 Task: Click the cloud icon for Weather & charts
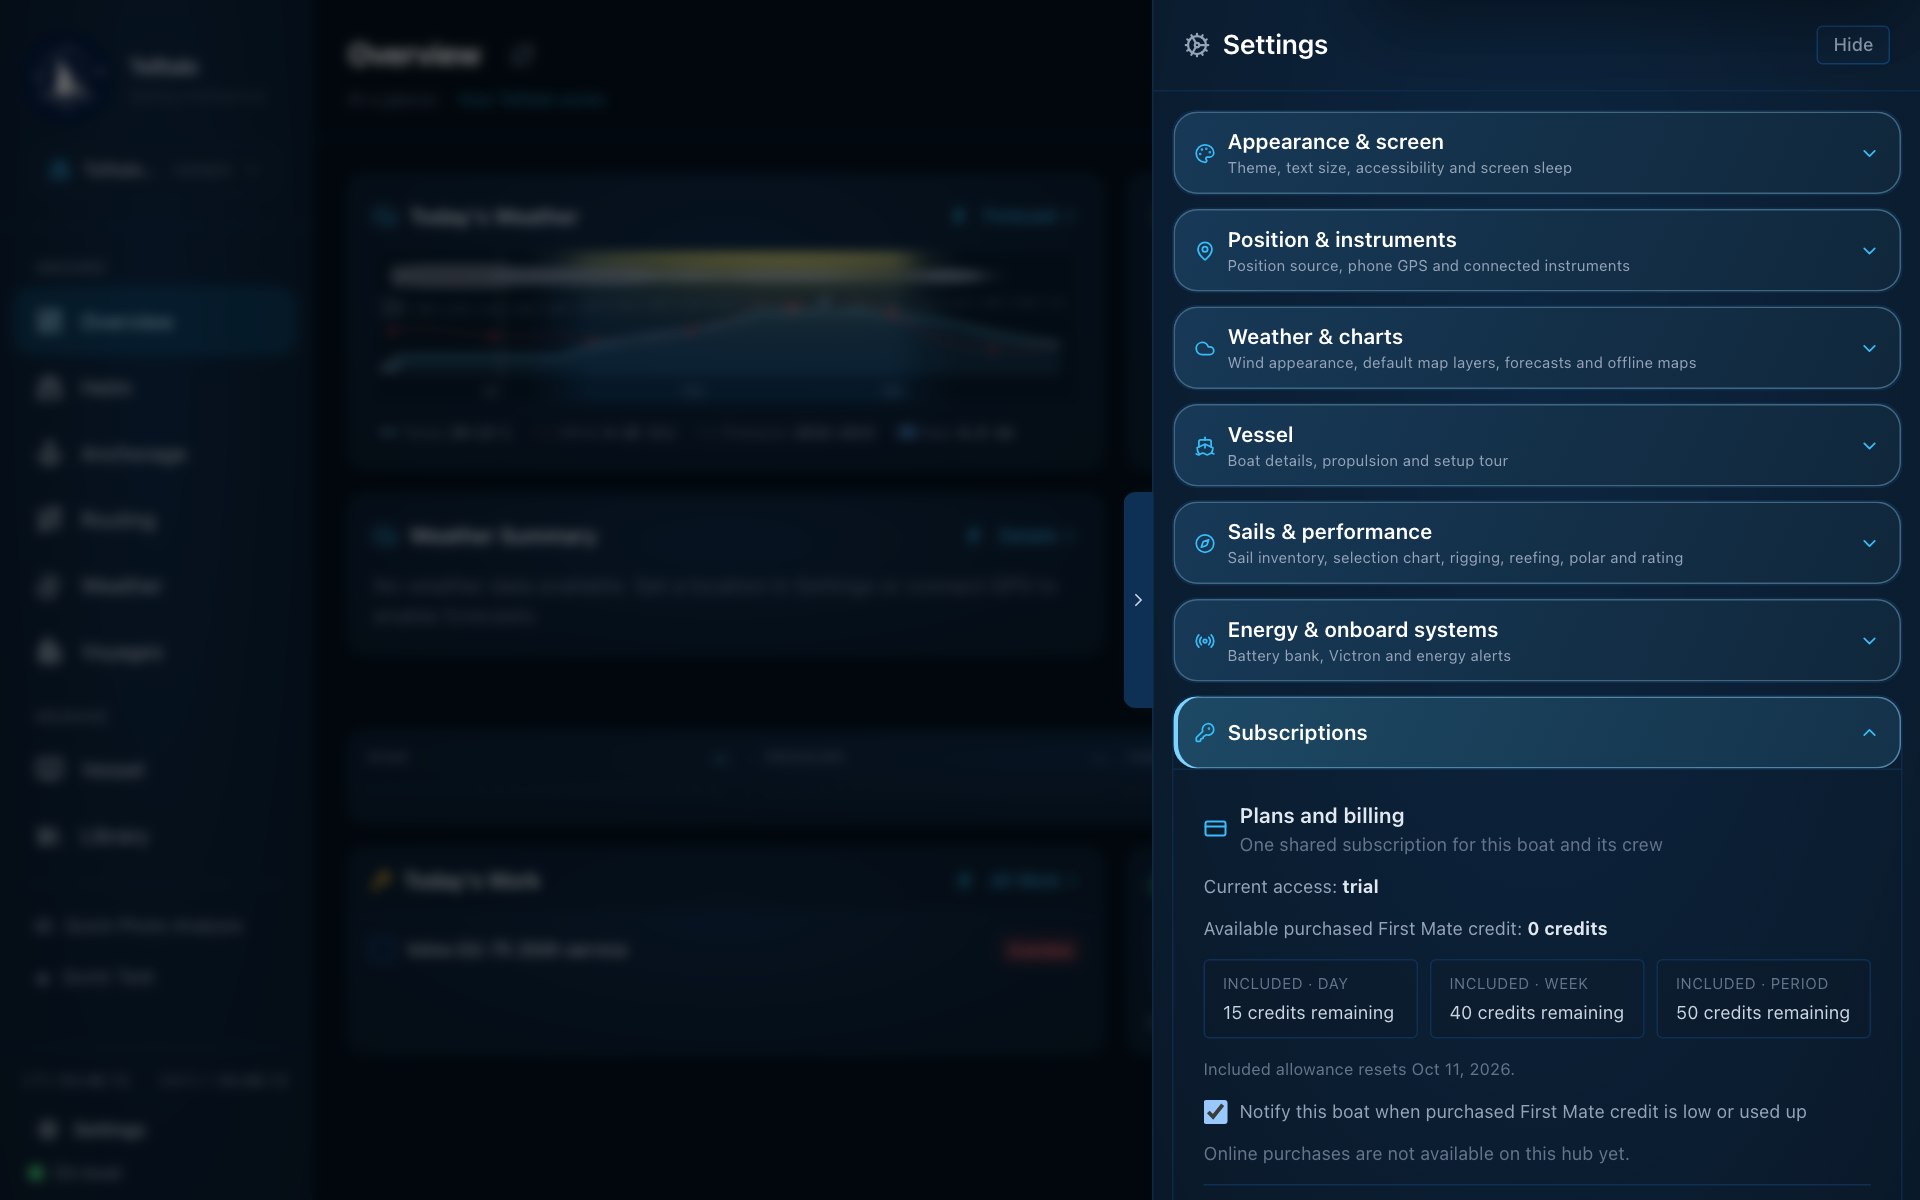tap(1205, 349)
